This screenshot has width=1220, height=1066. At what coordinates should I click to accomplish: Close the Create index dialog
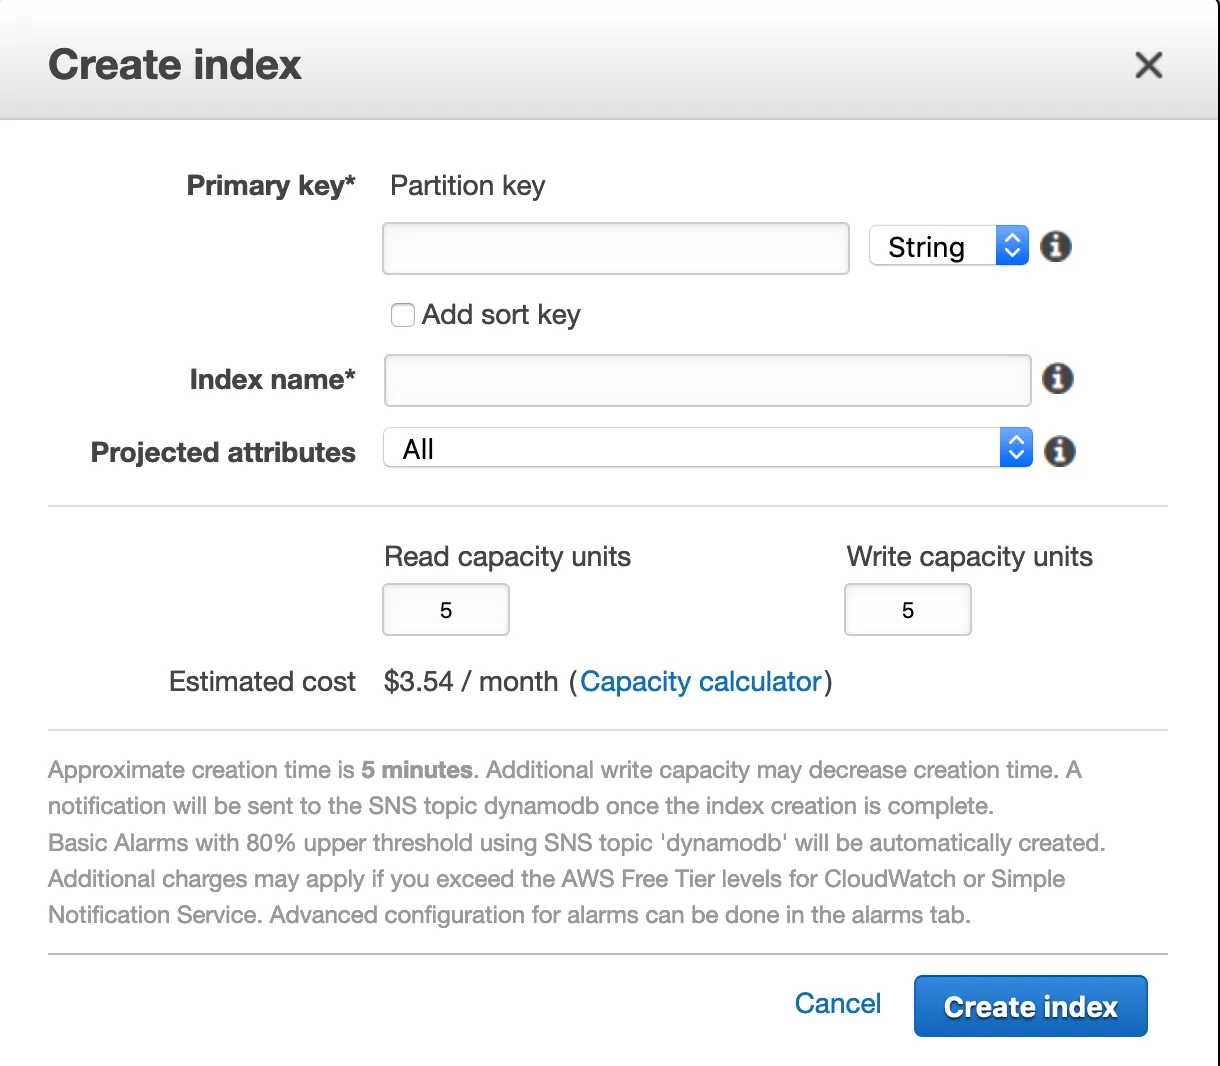click(x=1148, y=66)
